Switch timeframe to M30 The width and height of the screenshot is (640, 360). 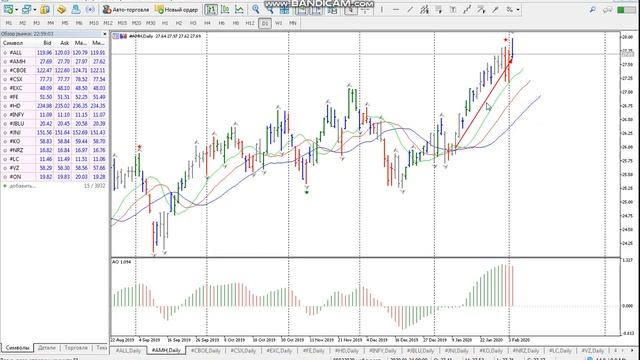(151, 23)
